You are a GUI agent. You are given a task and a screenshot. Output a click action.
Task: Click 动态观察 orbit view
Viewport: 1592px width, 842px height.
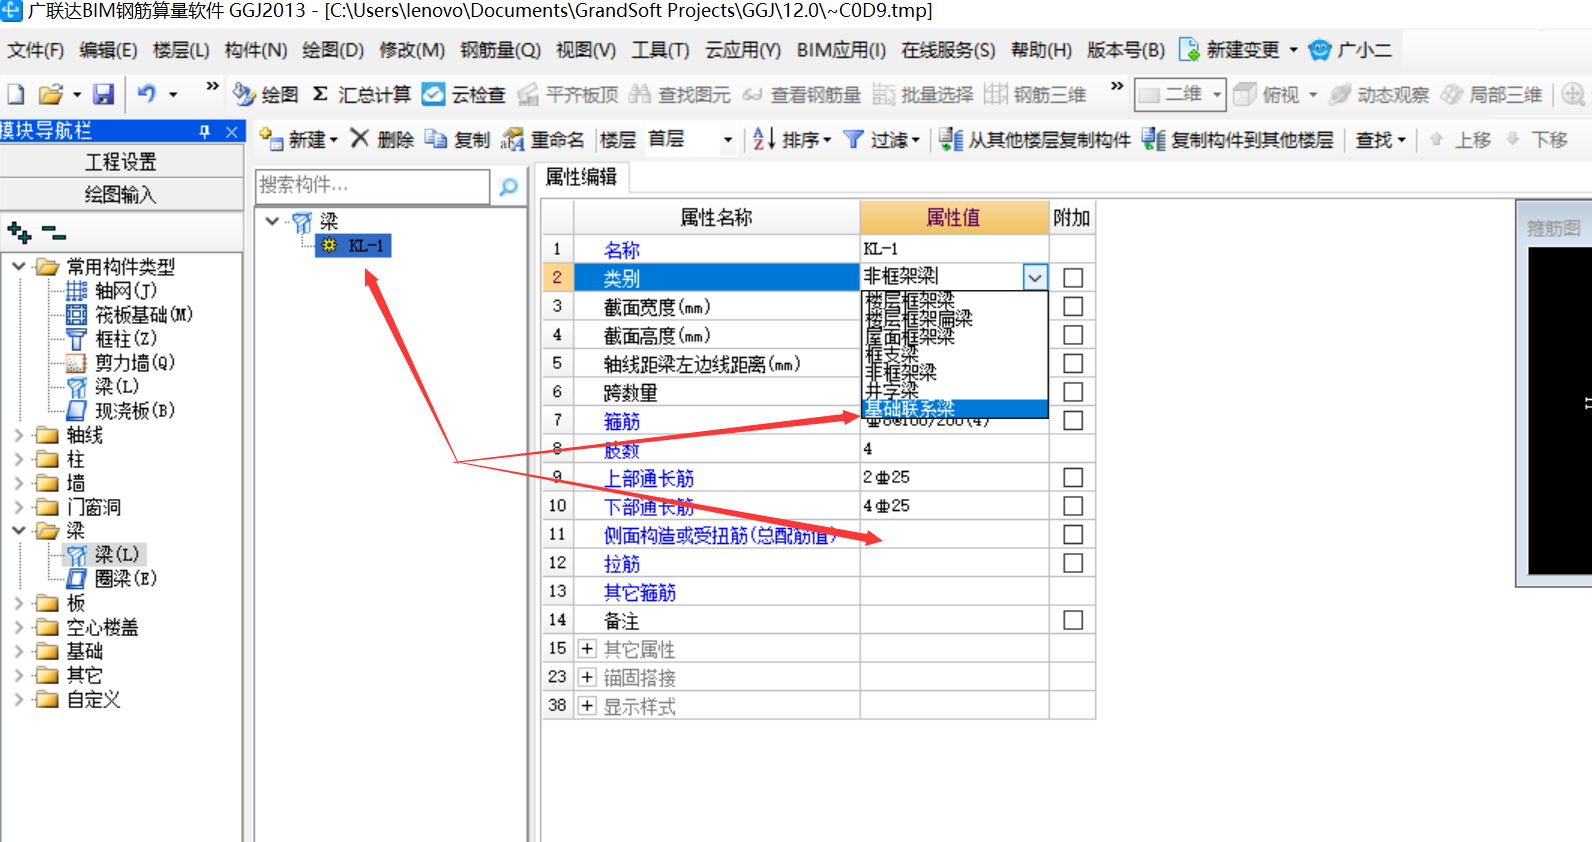pyautogui.click(x=1379, y=94)
